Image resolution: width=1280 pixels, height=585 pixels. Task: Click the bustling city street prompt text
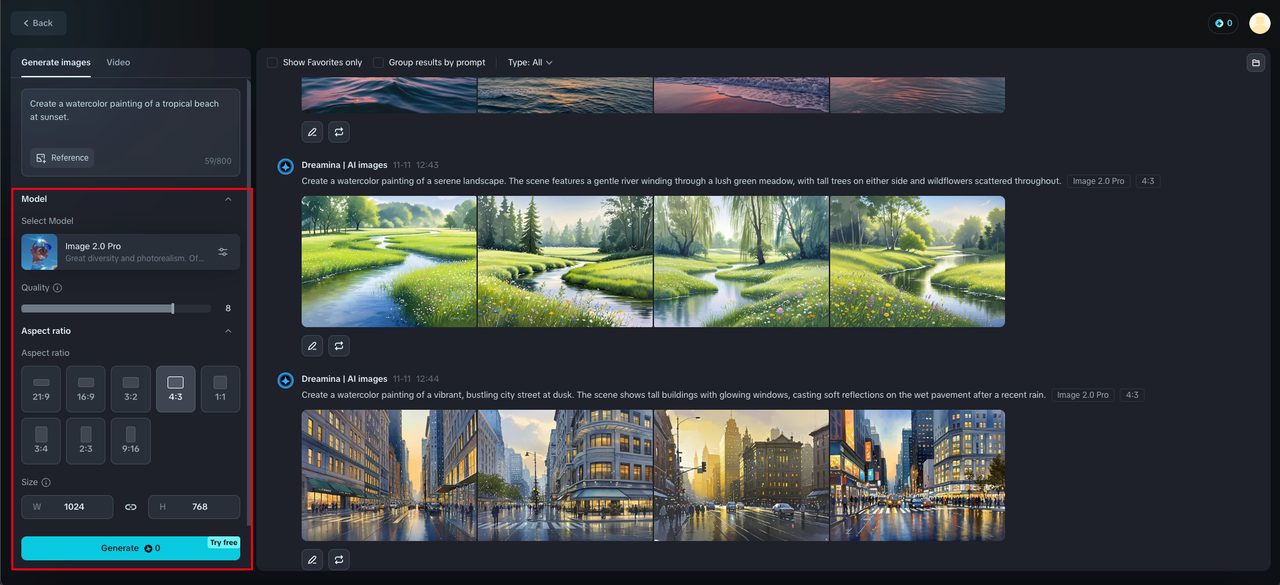[x=674, y=395]
